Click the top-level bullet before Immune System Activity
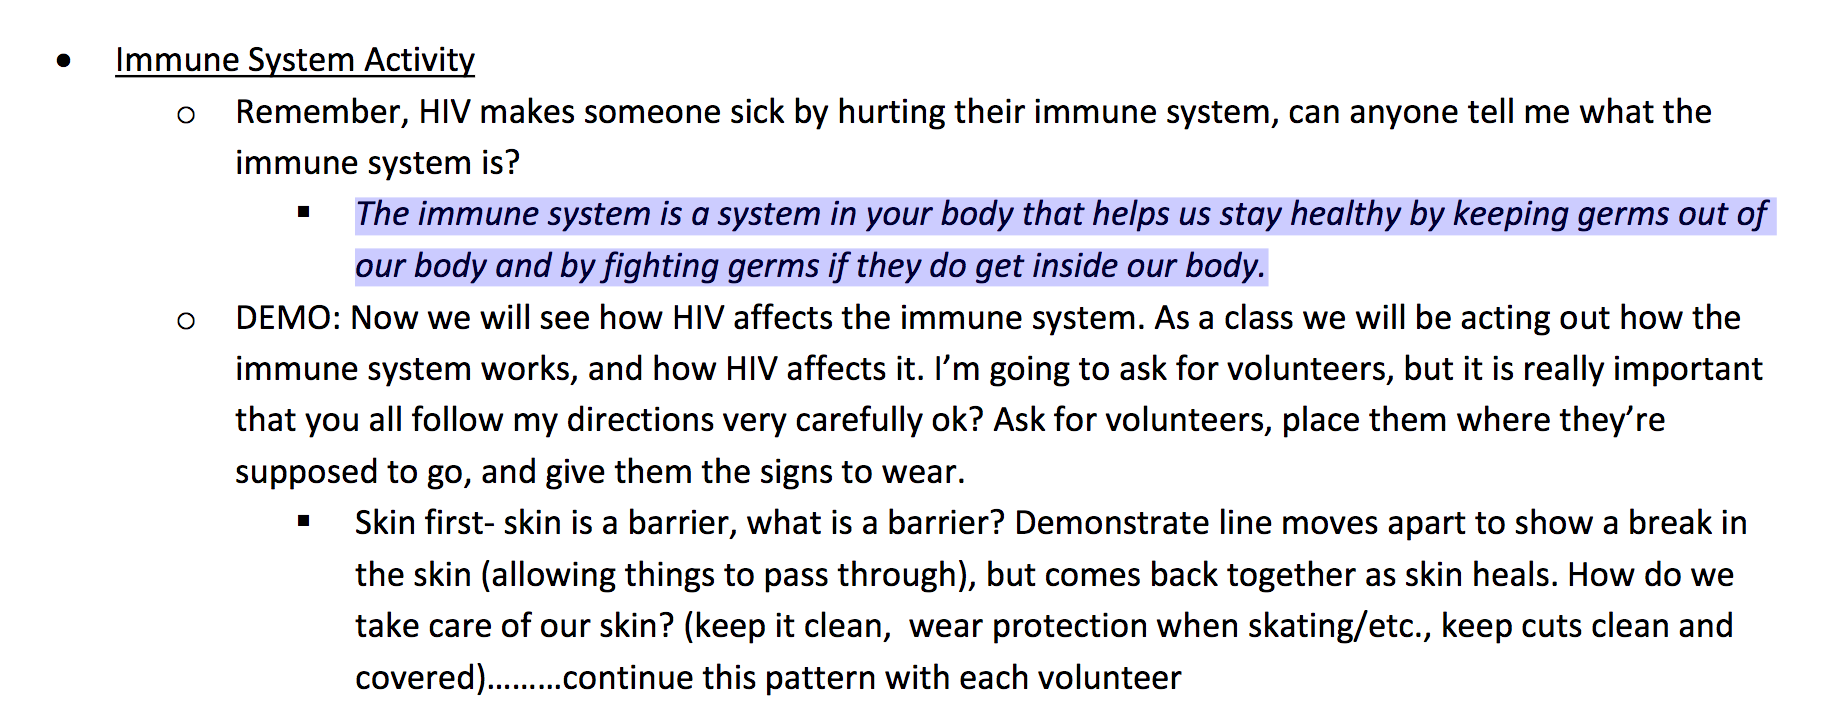 [65, 61]
